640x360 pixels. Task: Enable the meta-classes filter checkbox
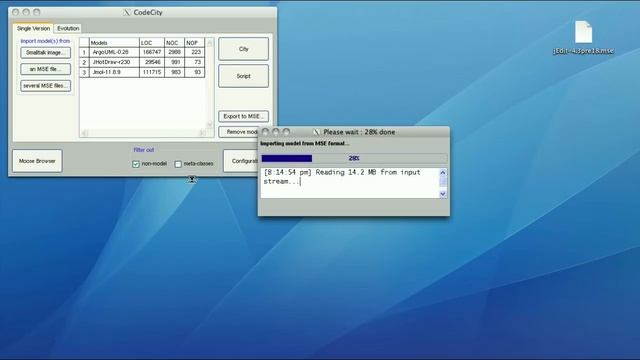178,164
